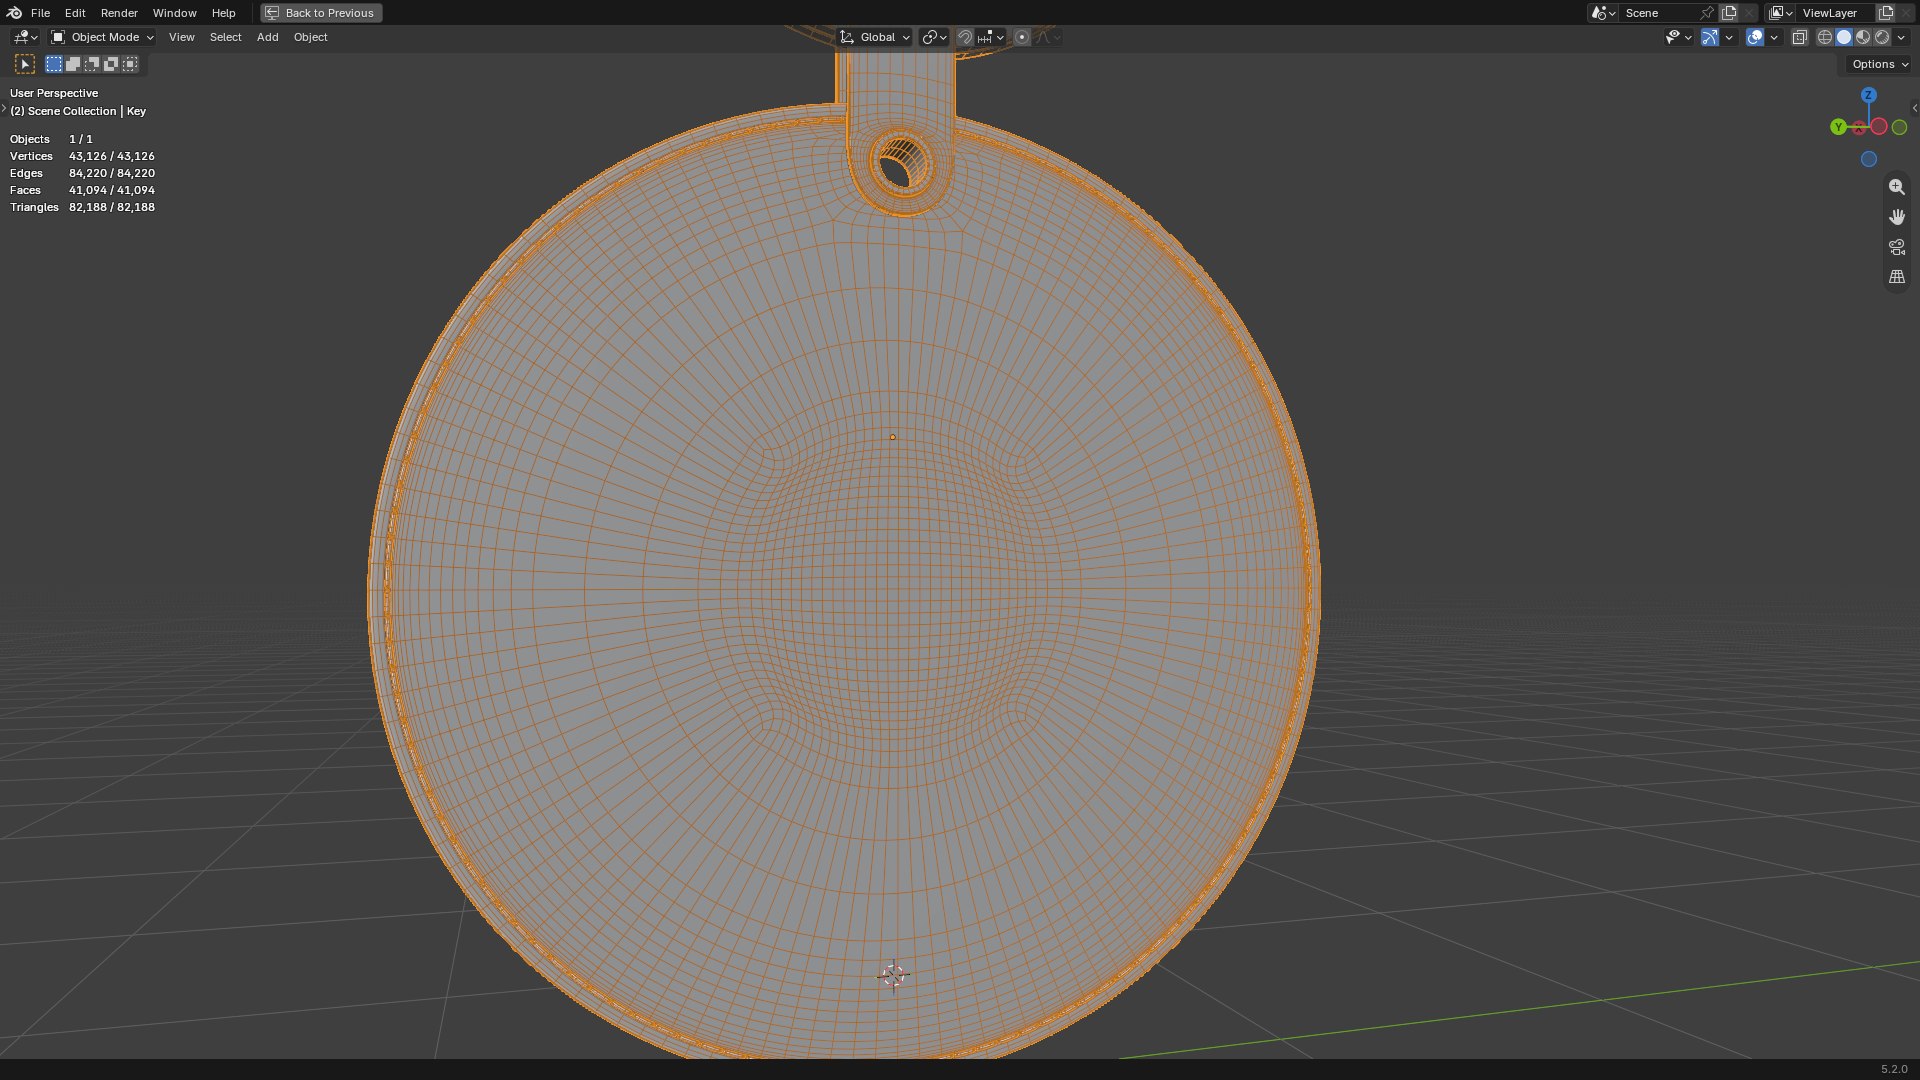Screen dimensions: 1920x1080
Task: Toggle snapping magnet icon
Action: point(965,37)
